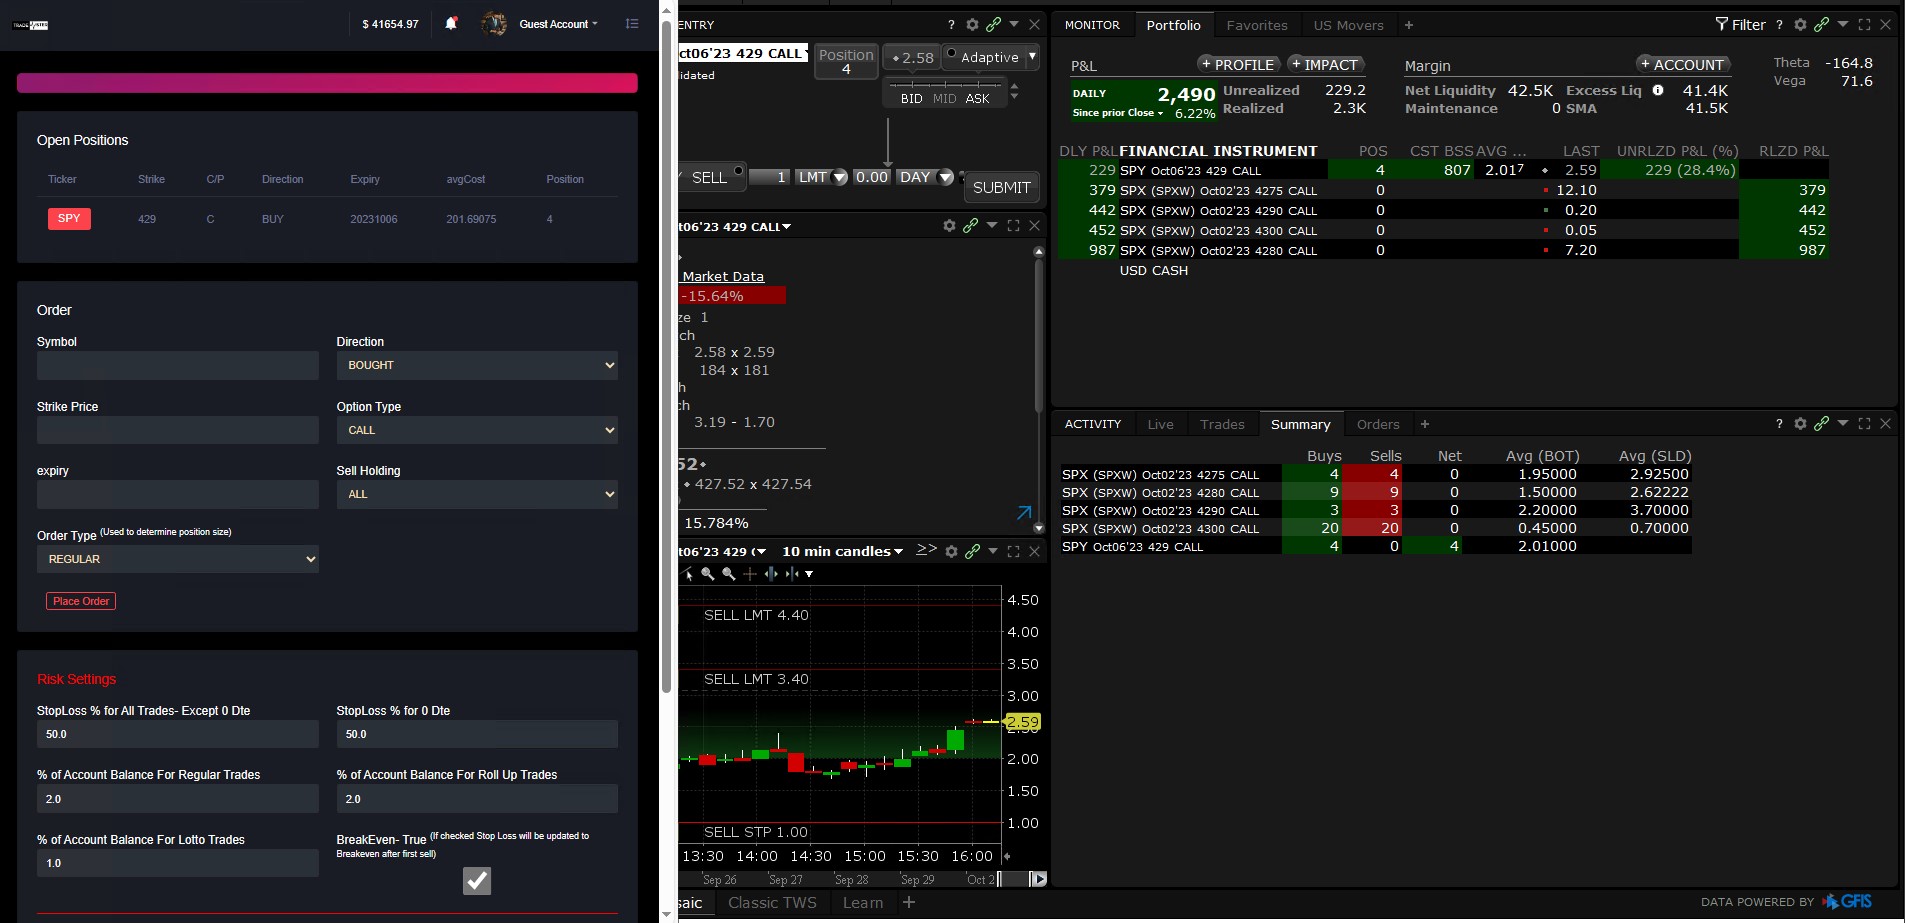Open the list menu icon beside Guest Account
This screenshot has width=1905, height=923.
632,23
